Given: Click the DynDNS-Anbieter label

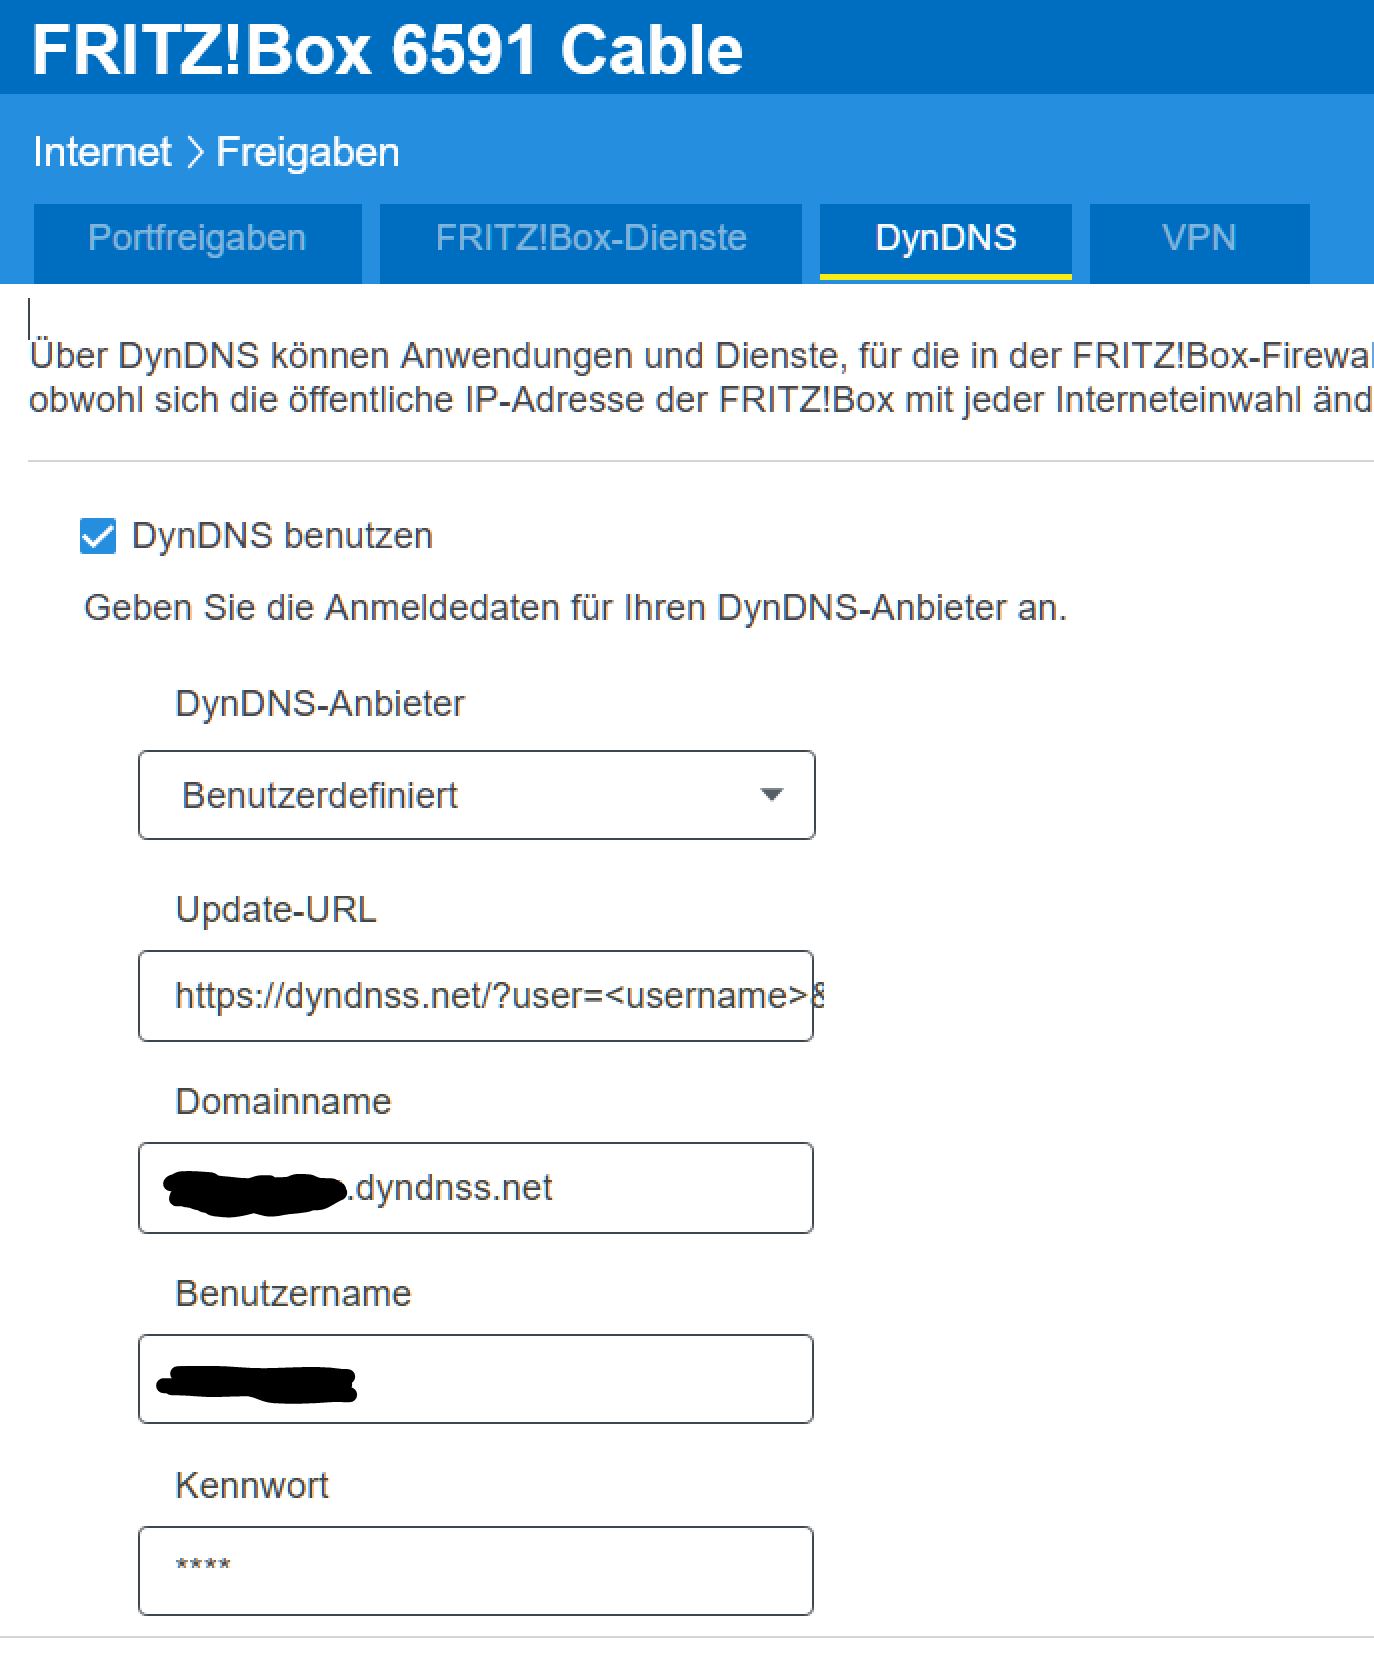Looking at the screenshot, I should pos(320,704).
